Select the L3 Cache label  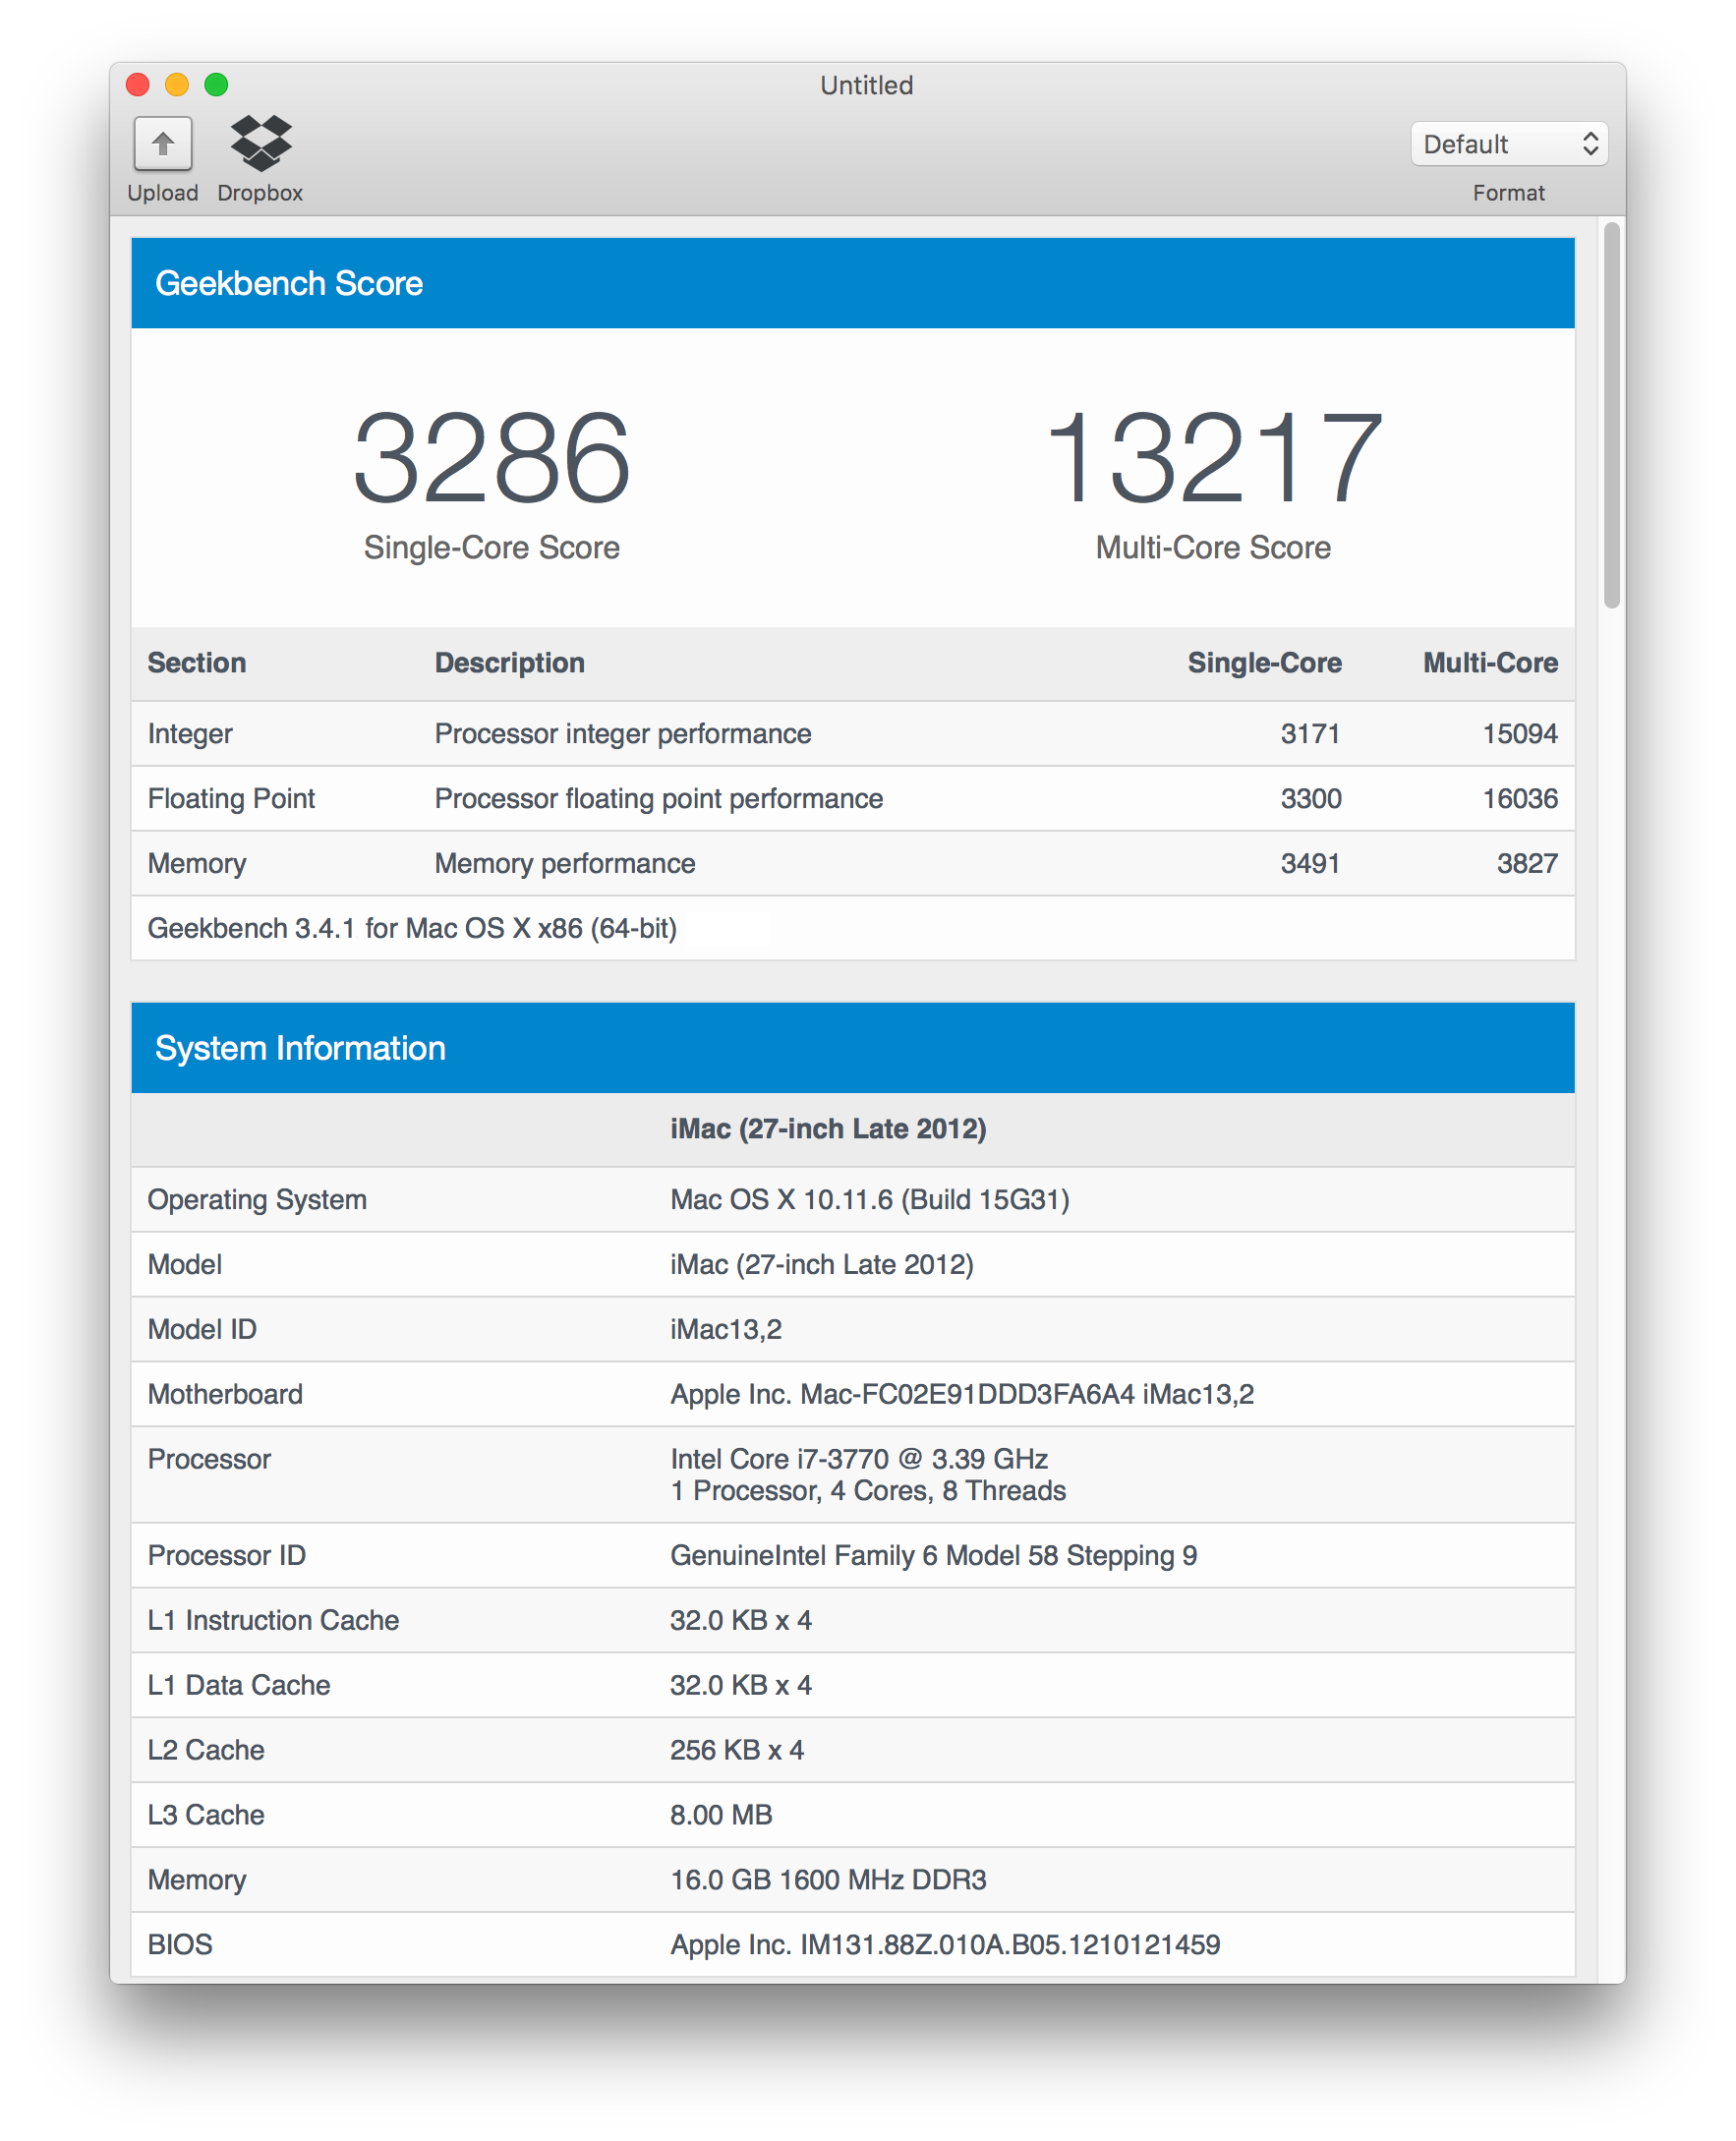[206, 1816]
